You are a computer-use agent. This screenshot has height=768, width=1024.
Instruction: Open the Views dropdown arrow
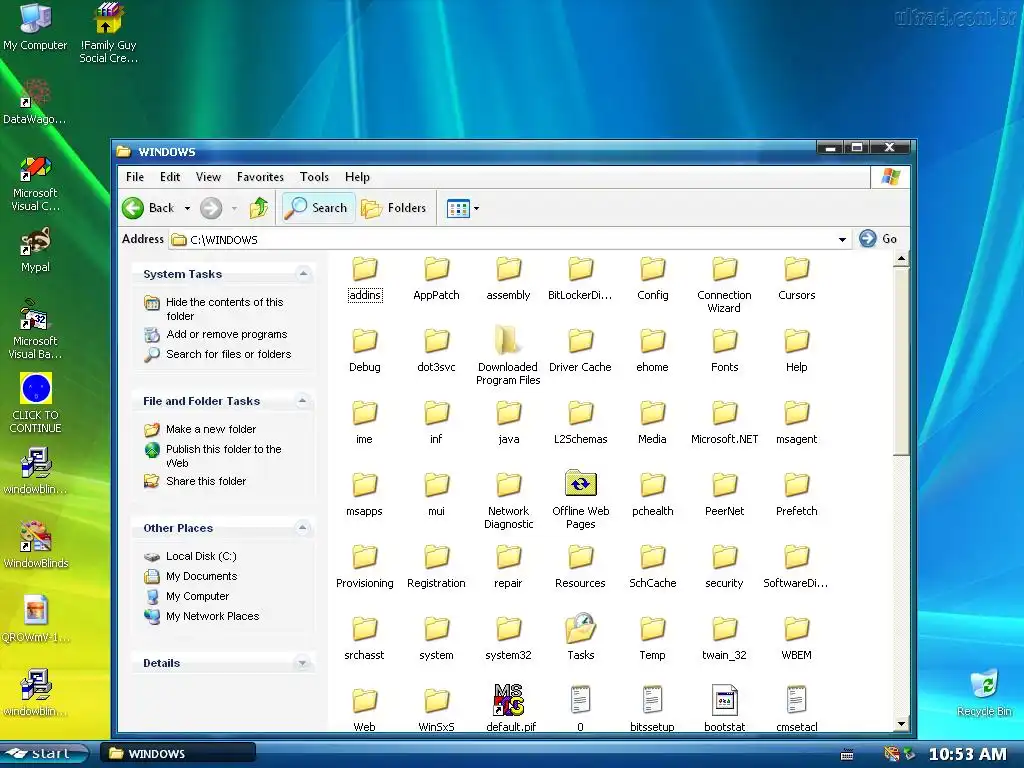click(x=476, y=208)
